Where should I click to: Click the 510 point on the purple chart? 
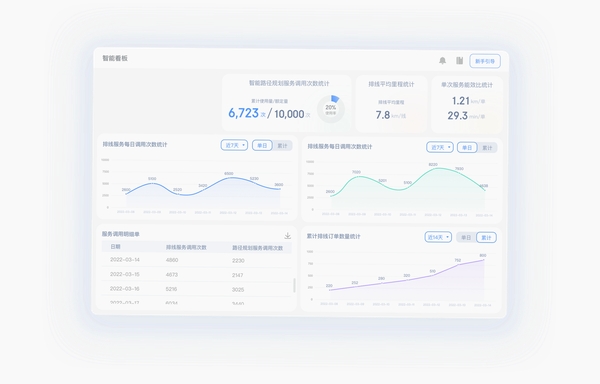(x=432, y=272)
